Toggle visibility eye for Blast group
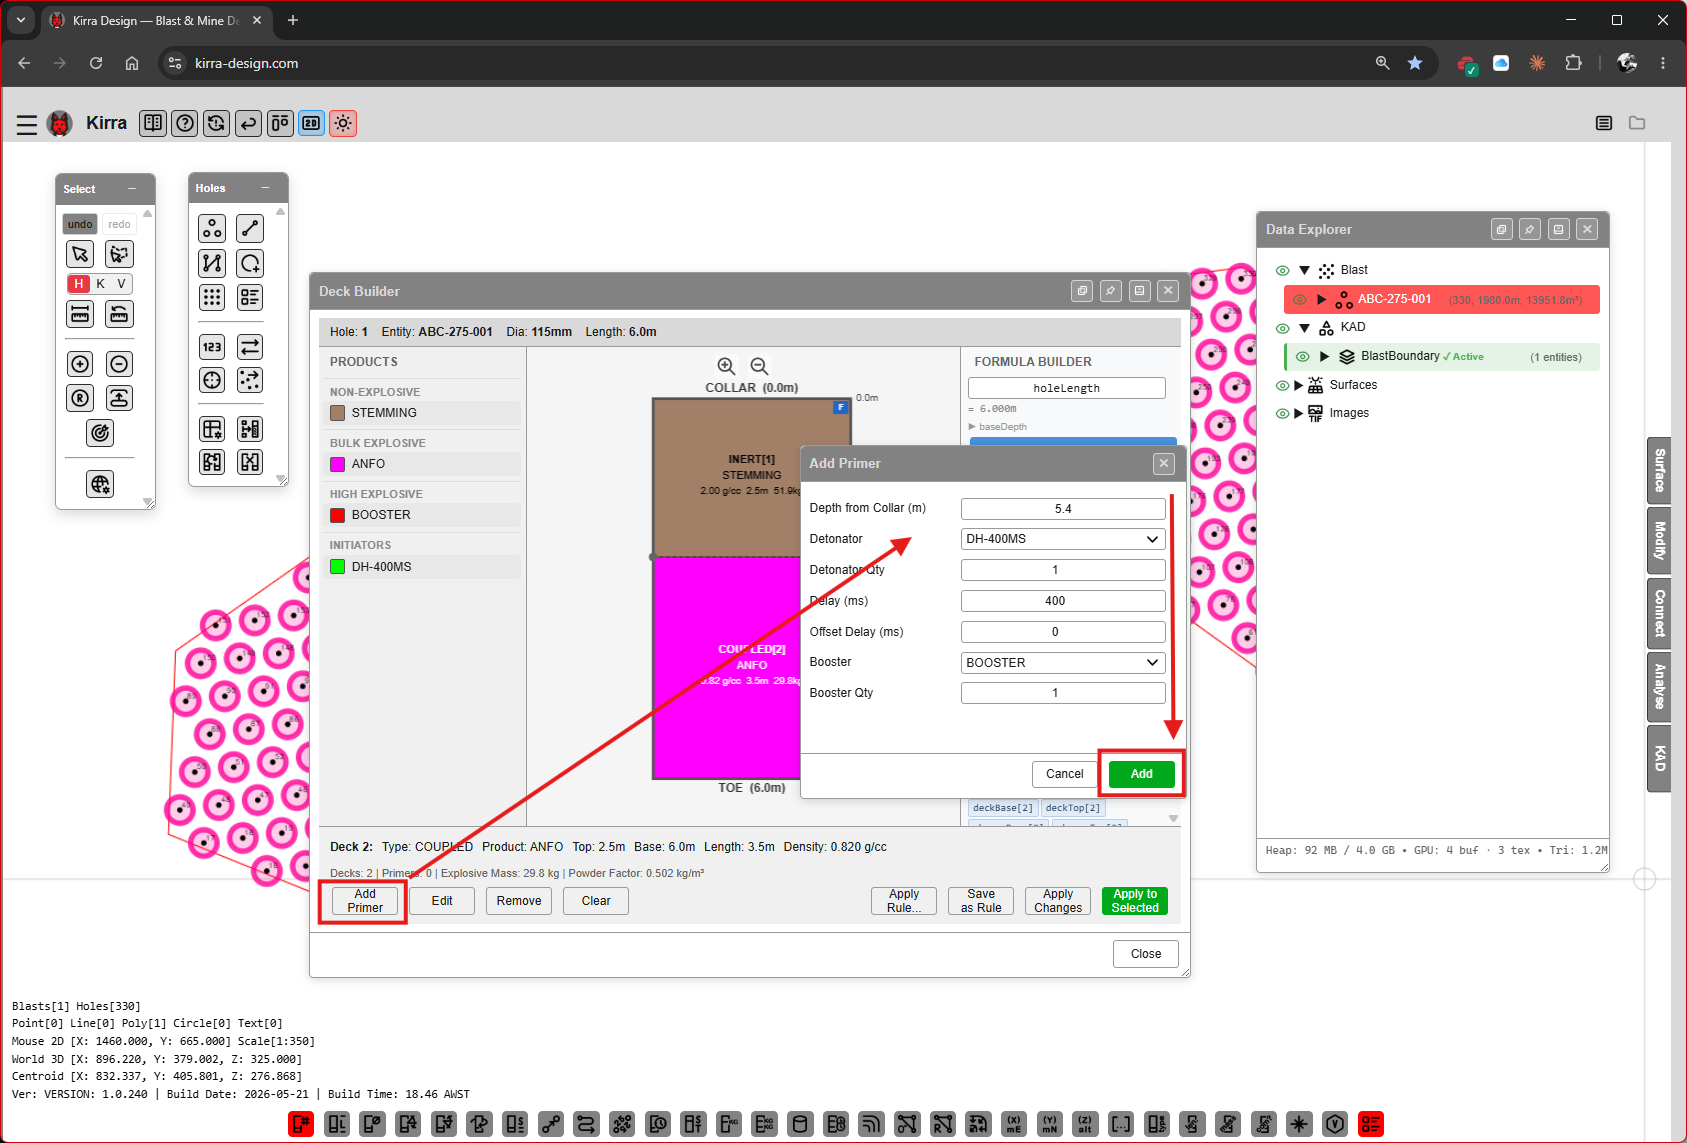1687x1143 pixels. [x=1282, y=271]
